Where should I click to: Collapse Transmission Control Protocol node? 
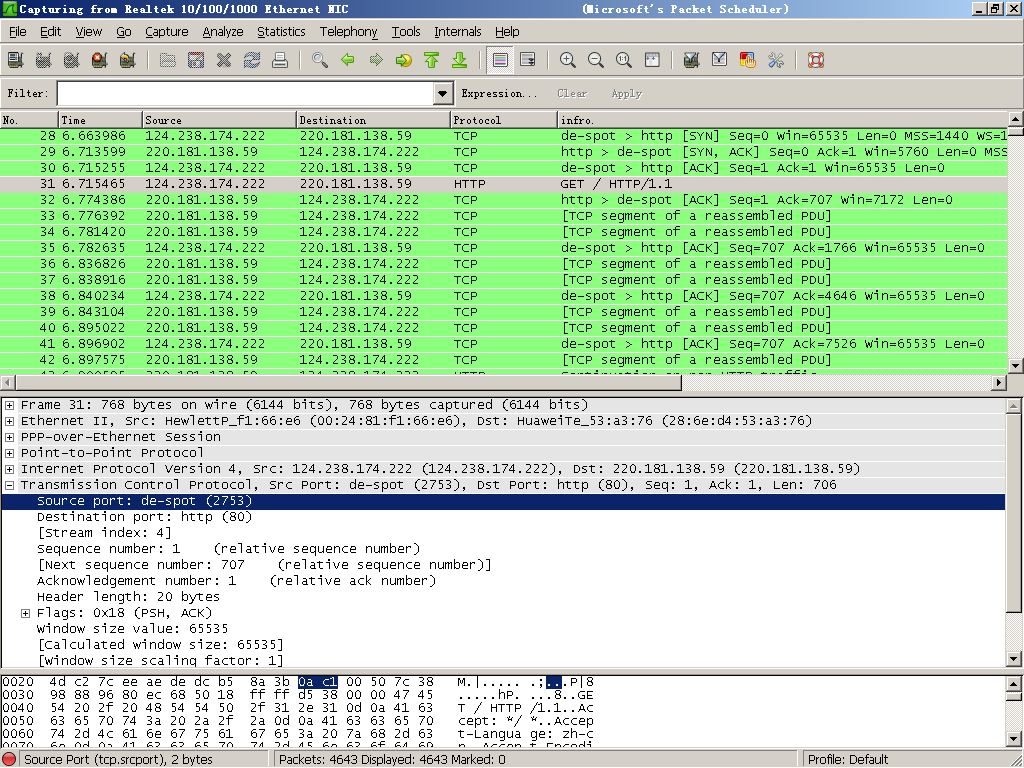click(x=10, y=485)
